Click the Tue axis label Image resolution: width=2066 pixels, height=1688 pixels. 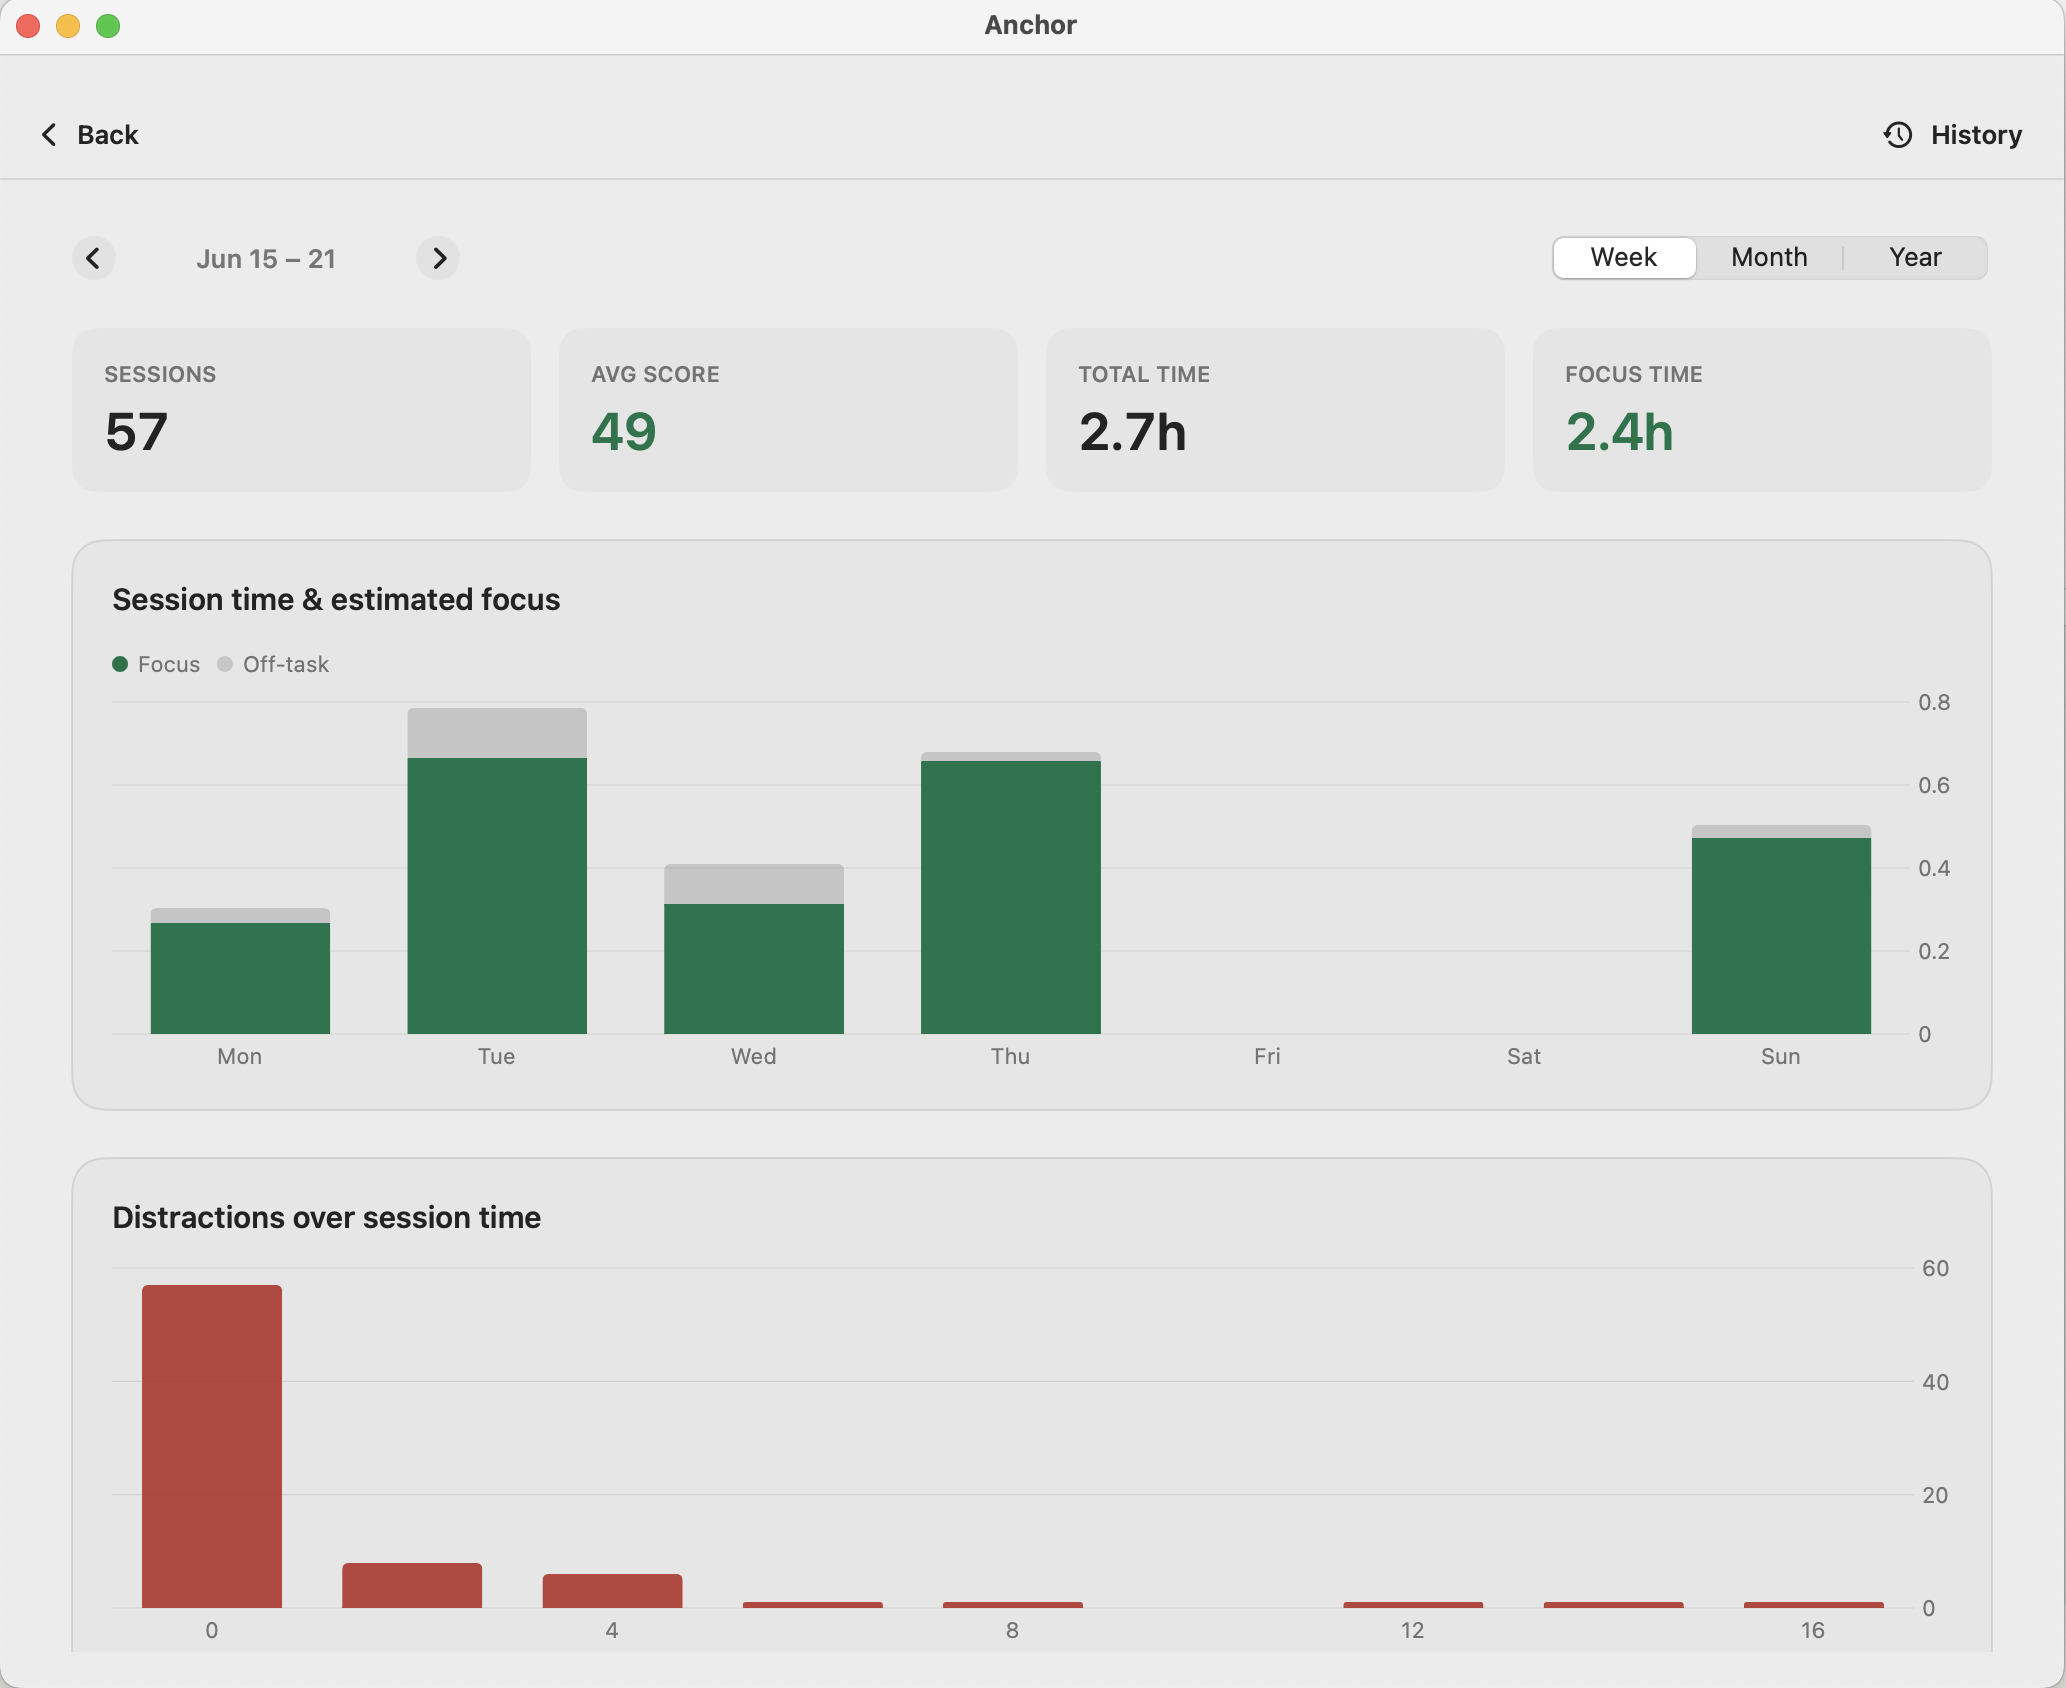(x=497, y=1056)
